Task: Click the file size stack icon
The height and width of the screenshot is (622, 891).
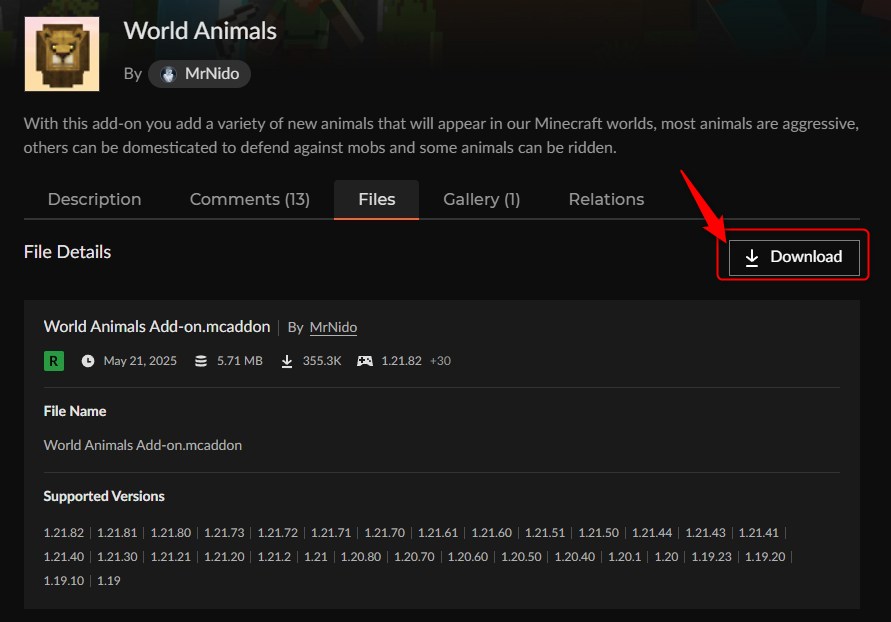Action: pos(201,361)
